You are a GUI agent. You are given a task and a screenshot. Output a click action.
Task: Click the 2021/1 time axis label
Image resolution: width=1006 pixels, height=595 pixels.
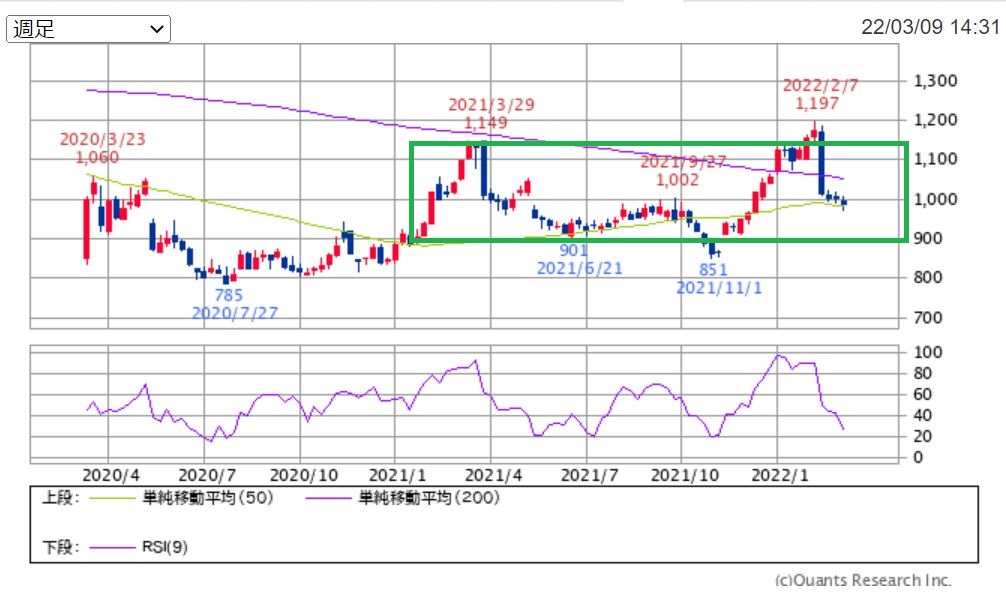pos(398,476)
